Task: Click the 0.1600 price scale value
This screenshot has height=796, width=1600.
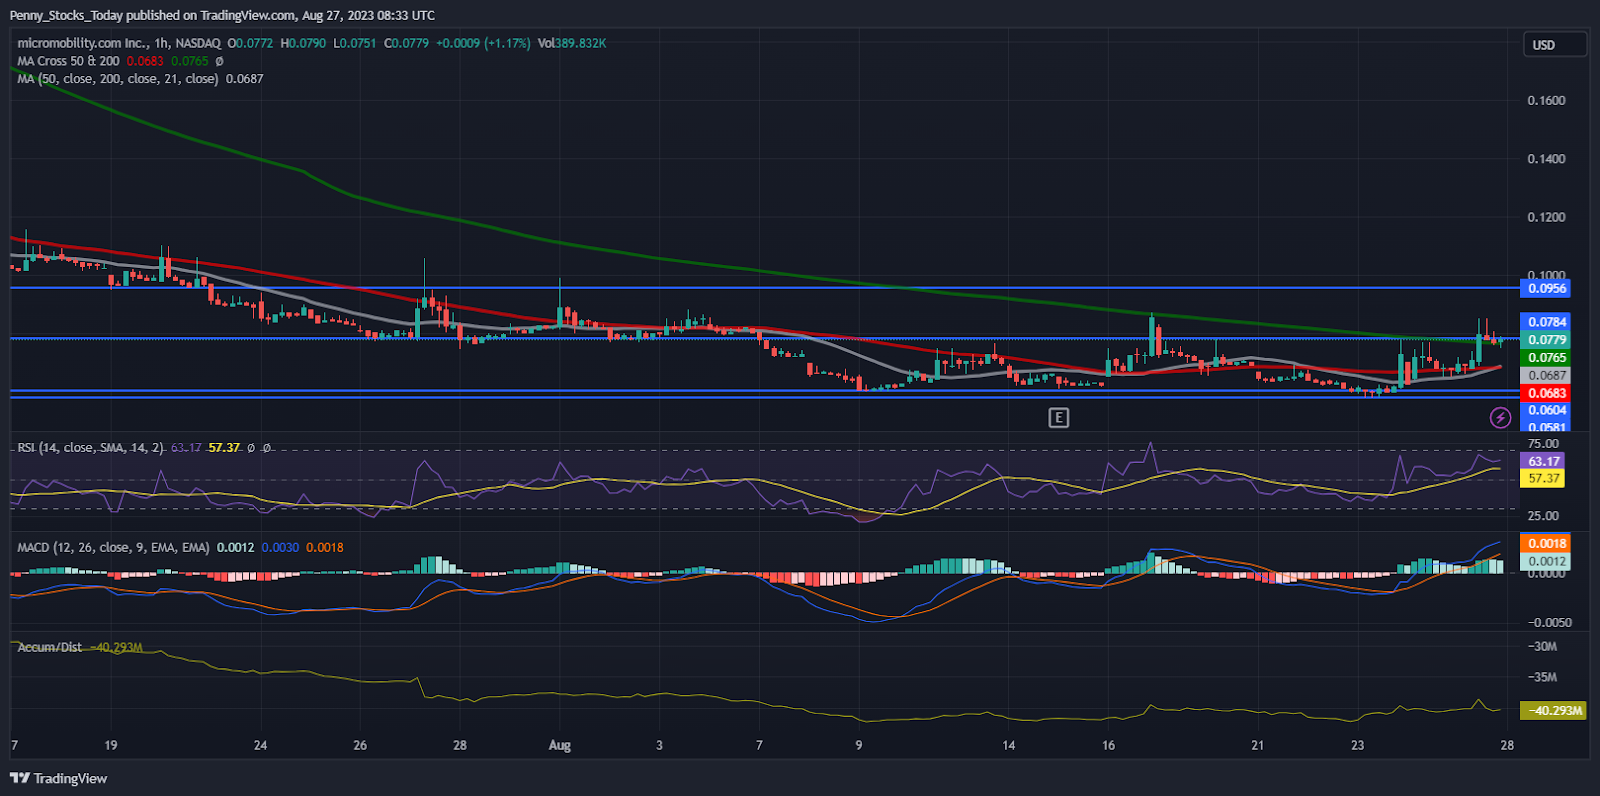Action: [1546, 101]
